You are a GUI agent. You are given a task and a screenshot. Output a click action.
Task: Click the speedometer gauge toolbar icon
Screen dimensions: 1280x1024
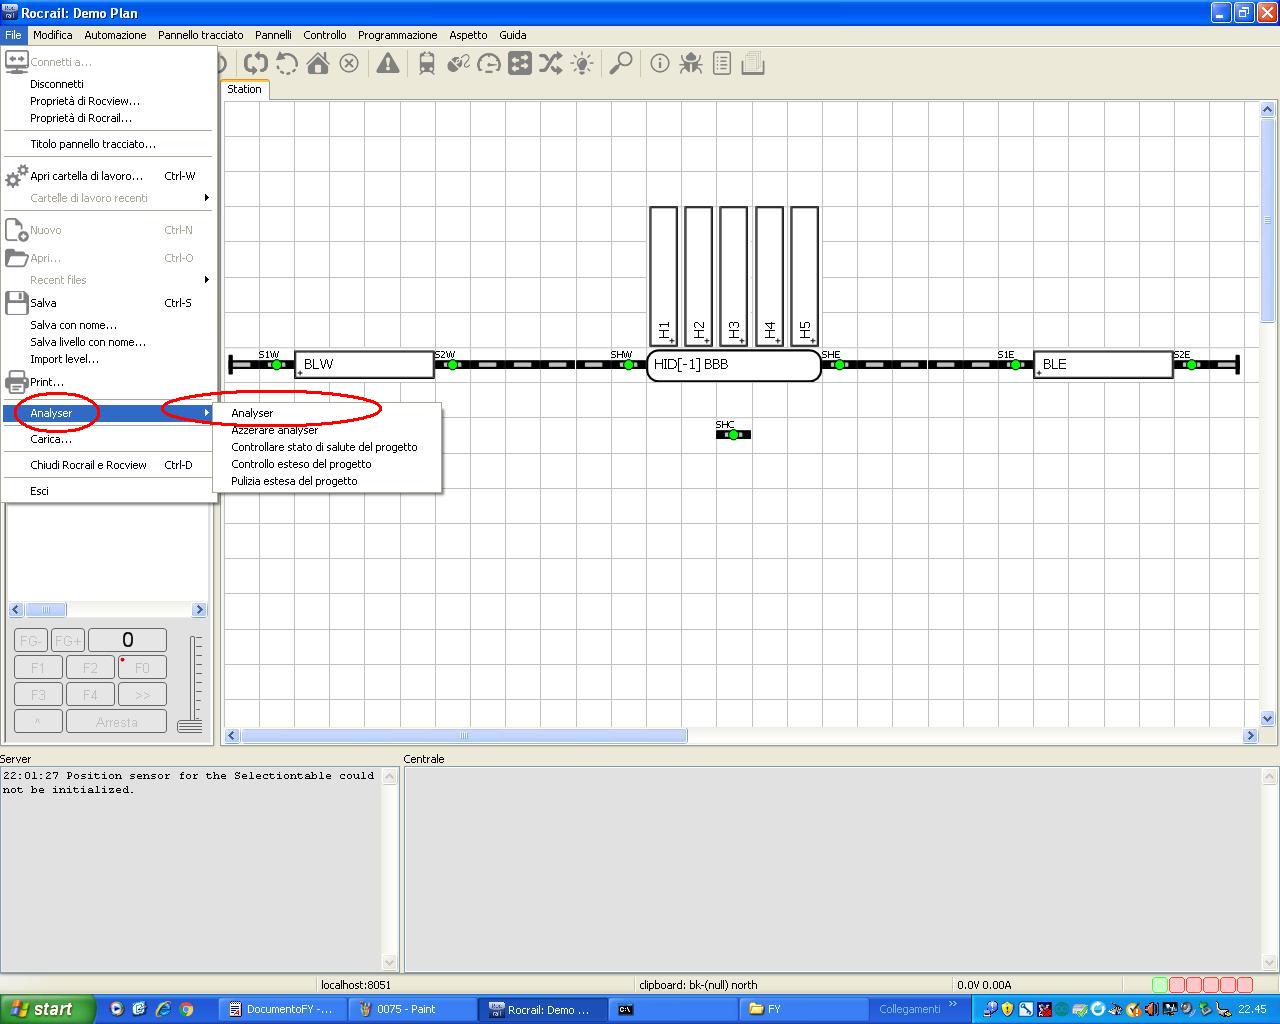(489, 64)
